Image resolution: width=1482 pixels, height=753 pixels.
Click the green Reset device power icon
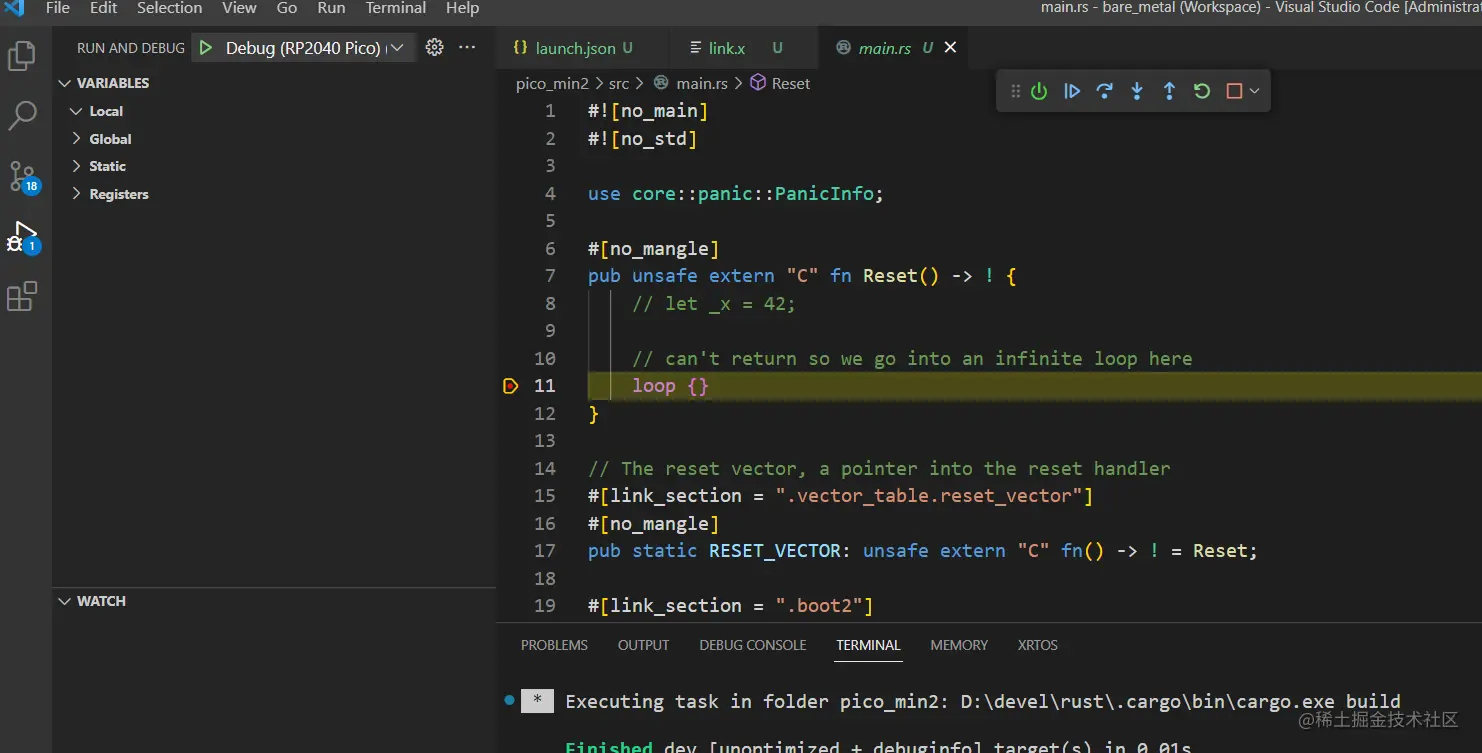(x=1039, y=91)
